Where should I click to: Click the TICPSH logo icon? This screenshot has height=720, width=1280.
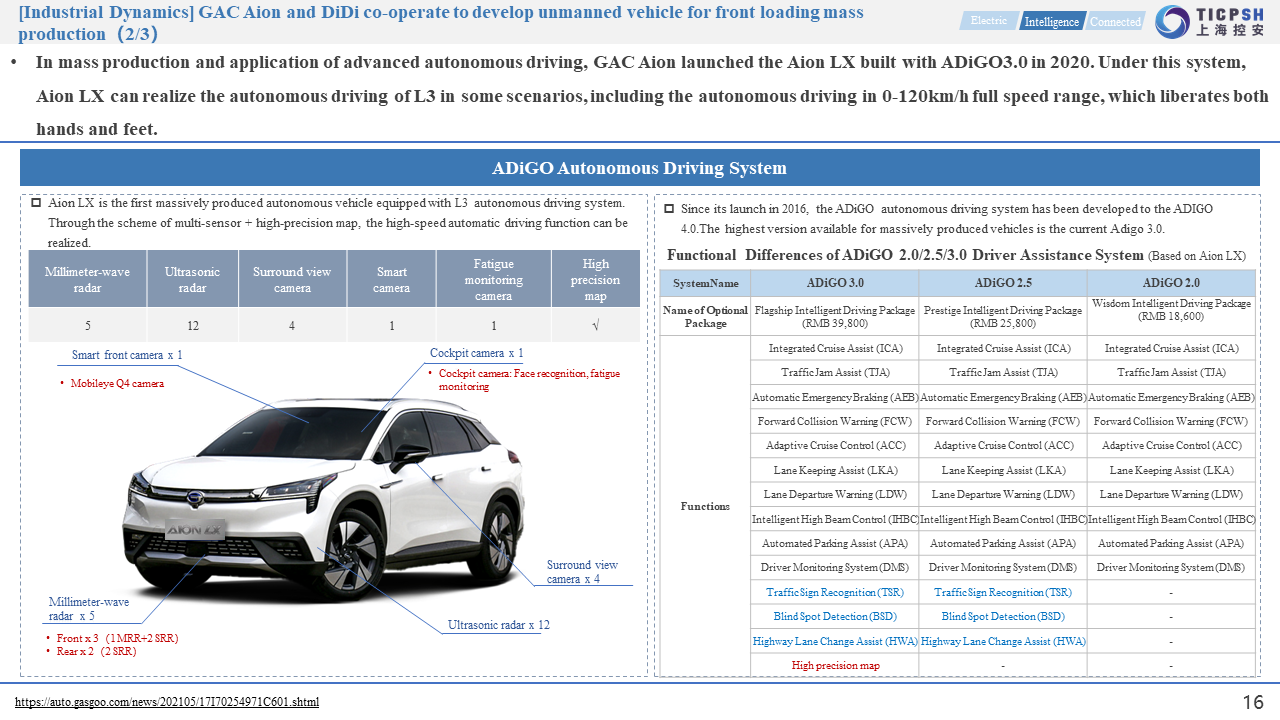1172,21
